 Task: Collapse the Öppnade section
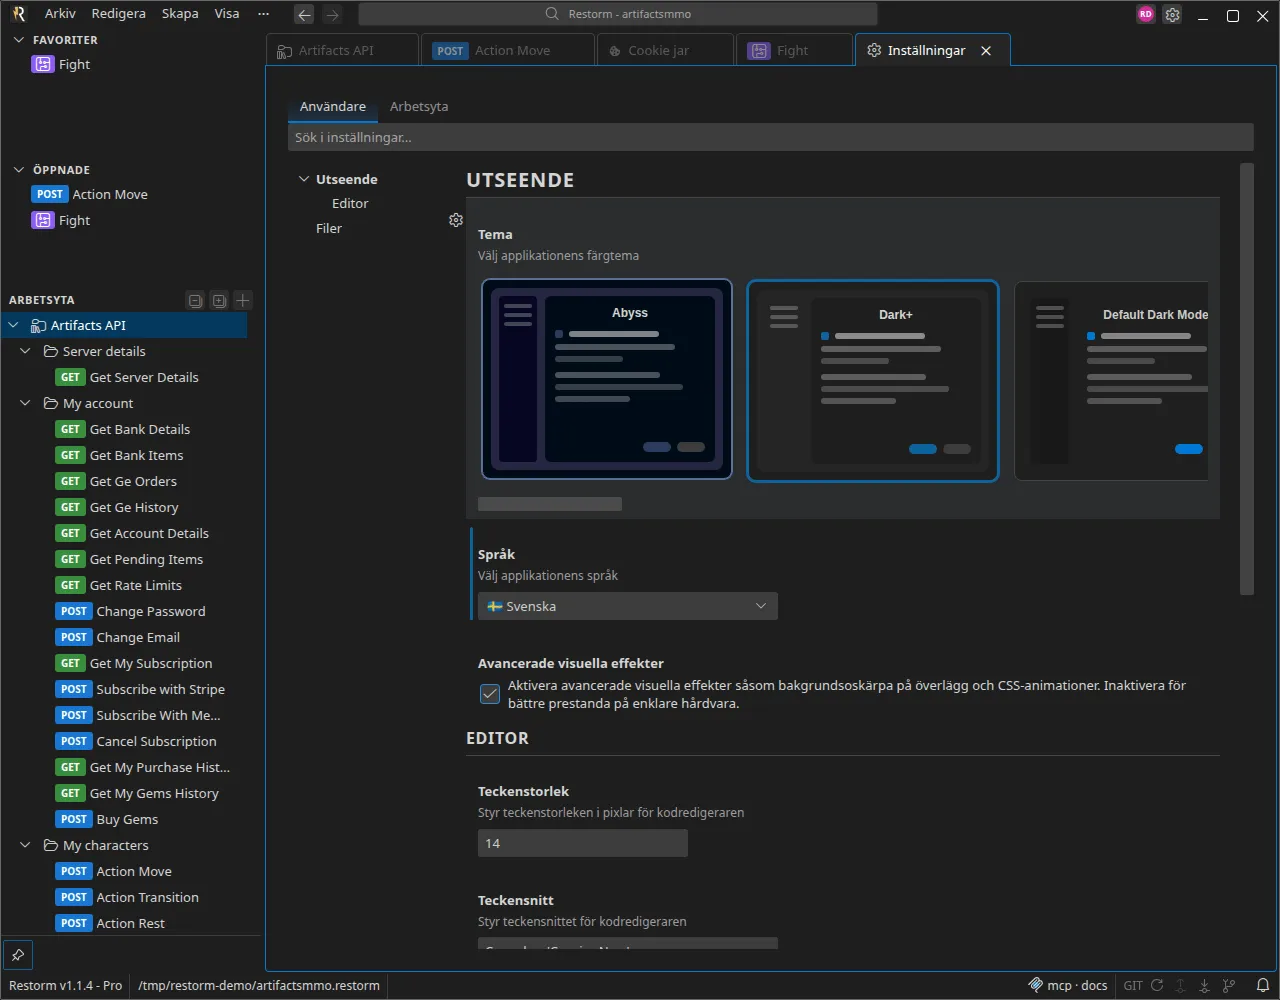[18, 170]
